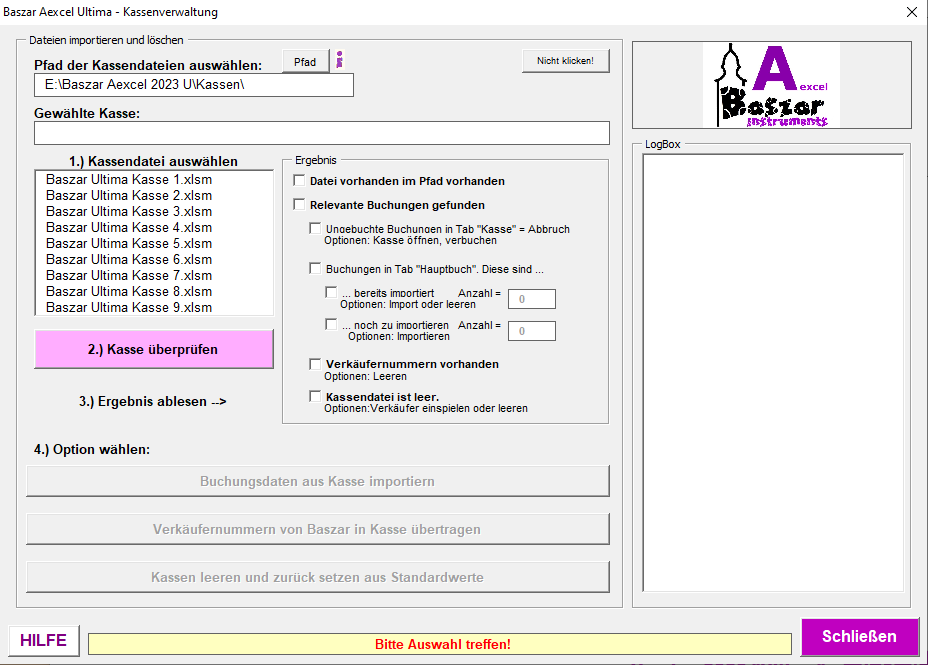
Task: Check 'Verkäufernummern vorhanden' checkbox
Action: click(x=315, y=364)
